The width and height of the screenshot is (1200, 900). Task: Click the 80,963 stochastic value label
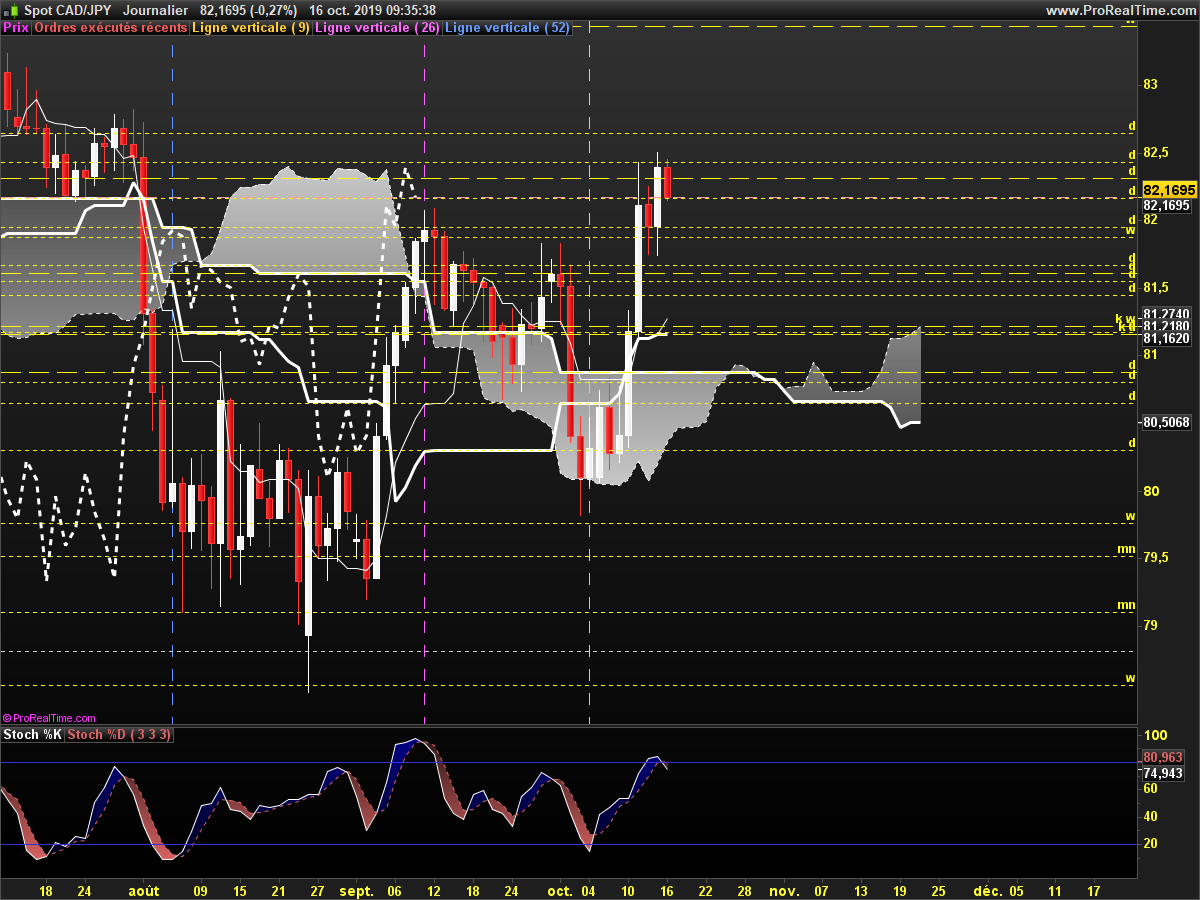tap(1161, 758)
